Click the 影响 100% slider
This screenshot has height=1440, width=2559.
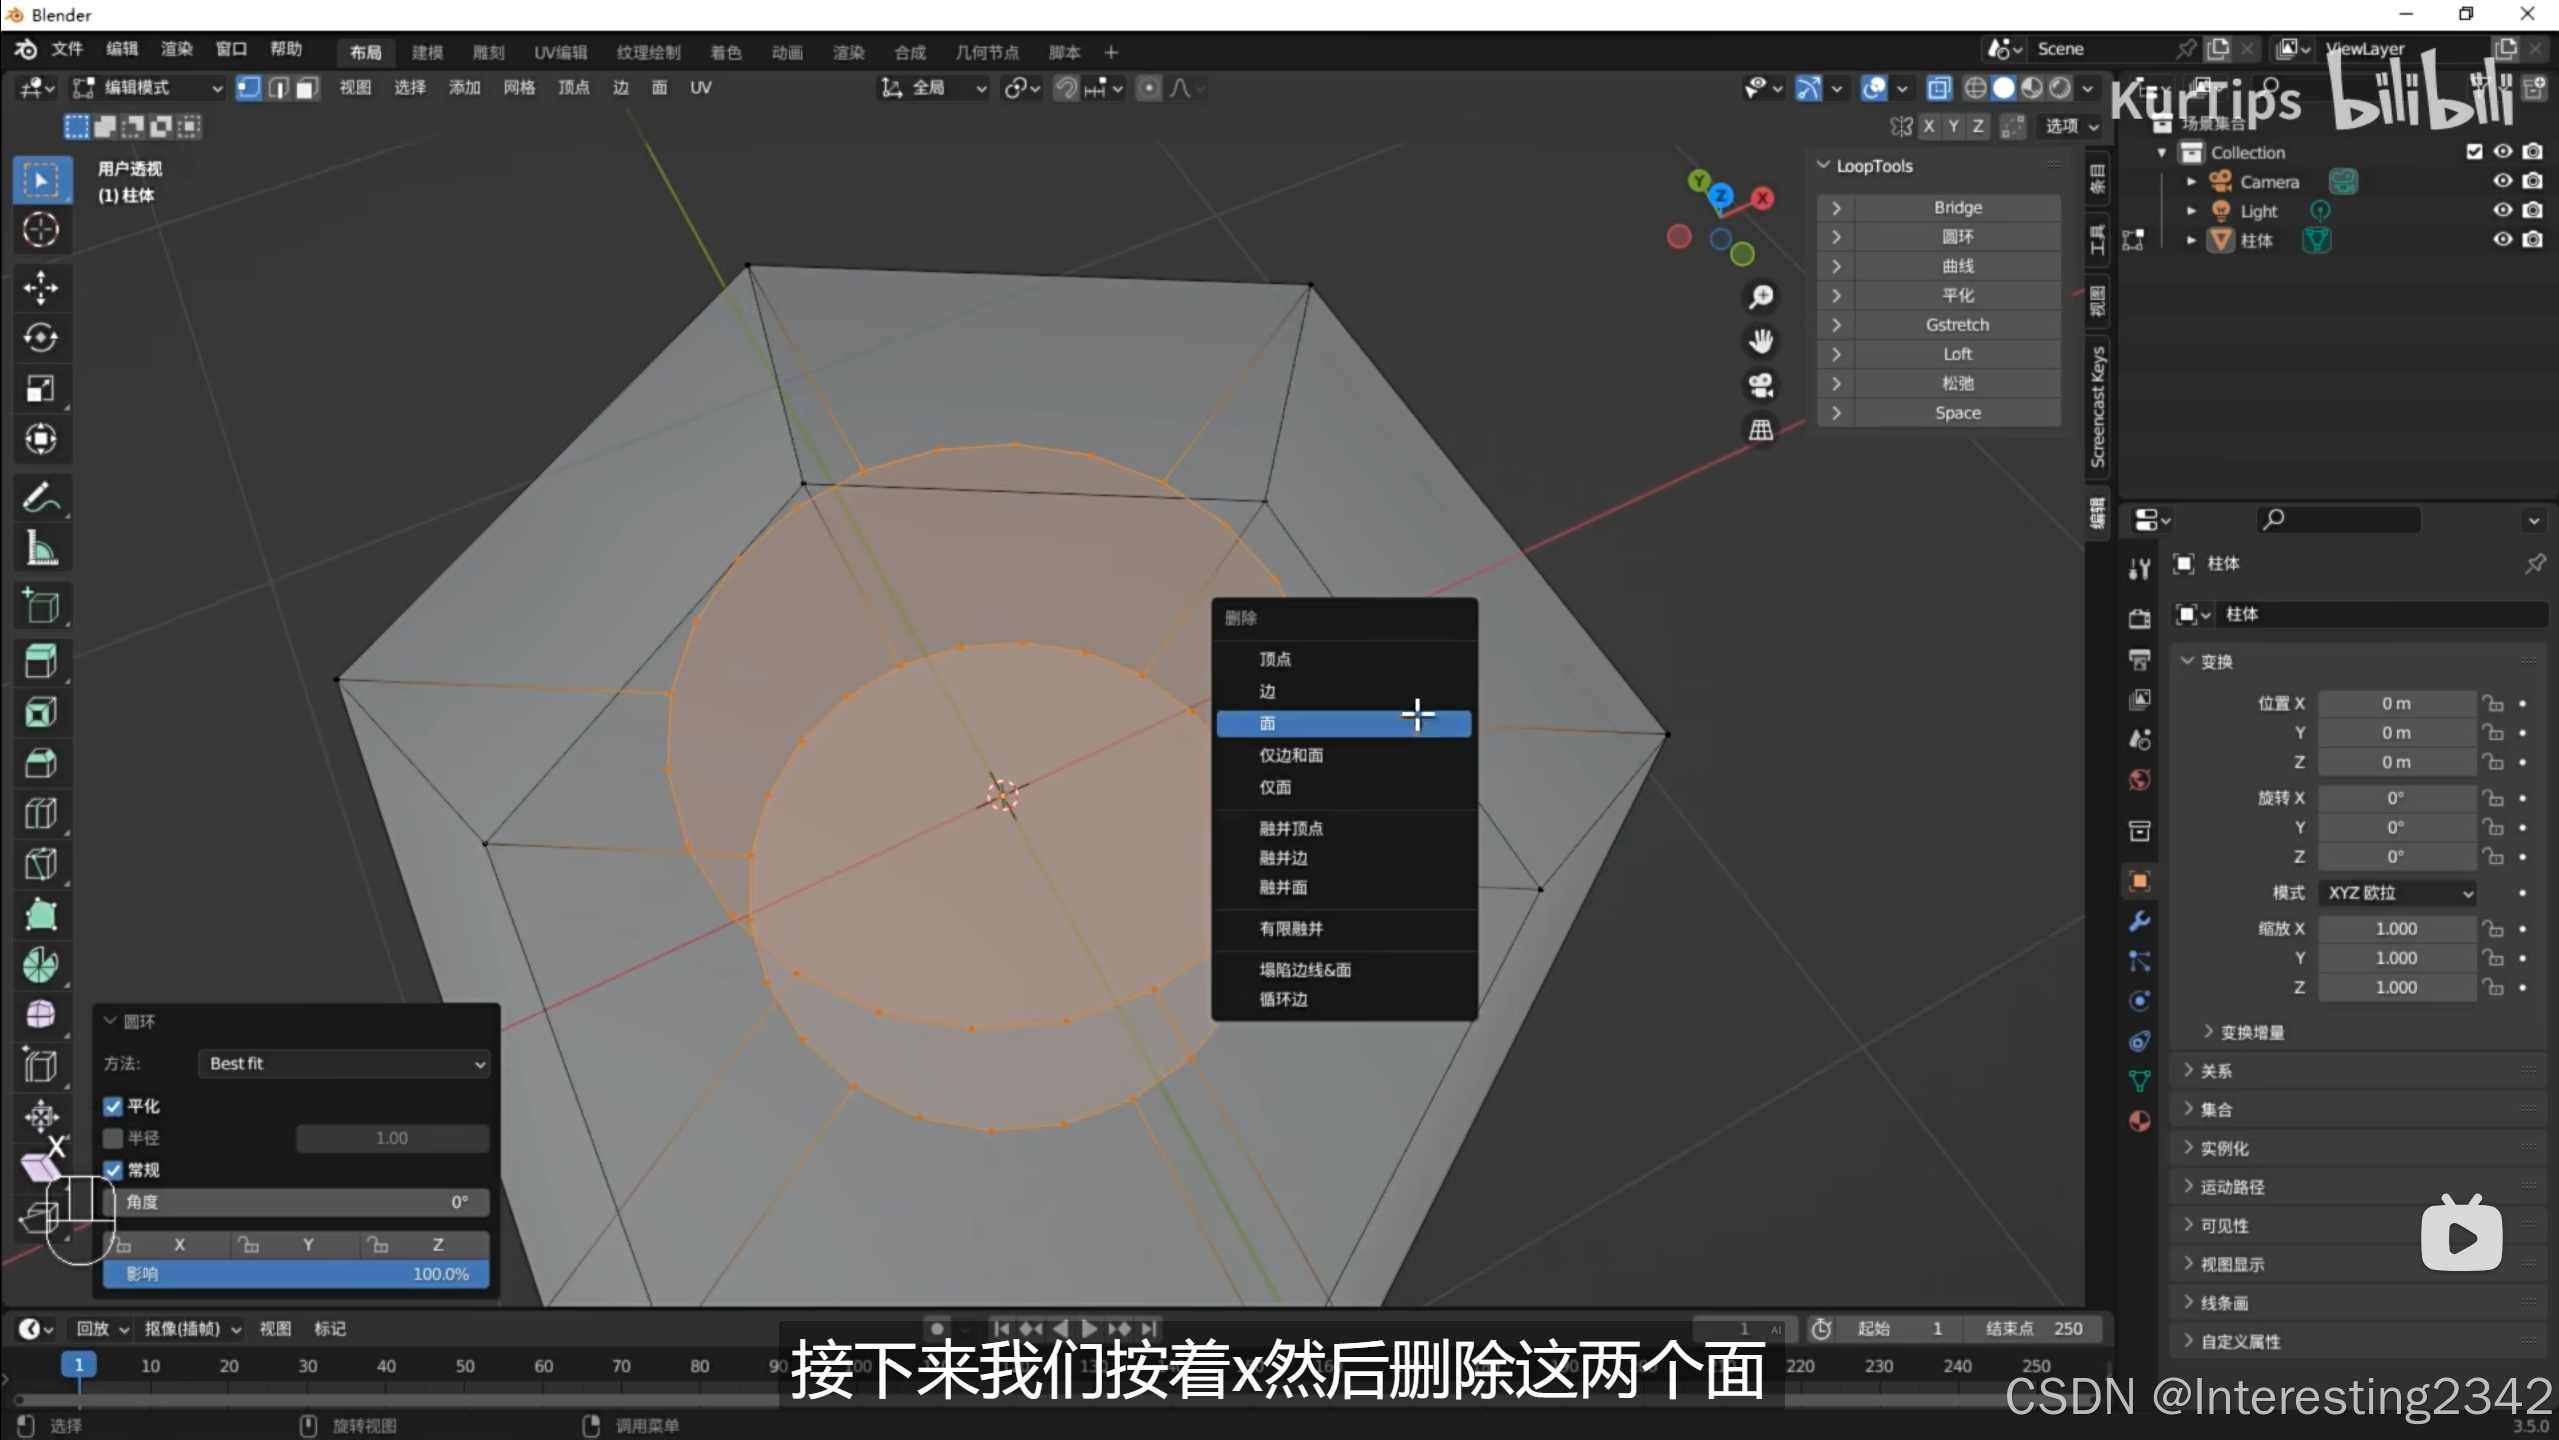click(x=296, y=1274)
